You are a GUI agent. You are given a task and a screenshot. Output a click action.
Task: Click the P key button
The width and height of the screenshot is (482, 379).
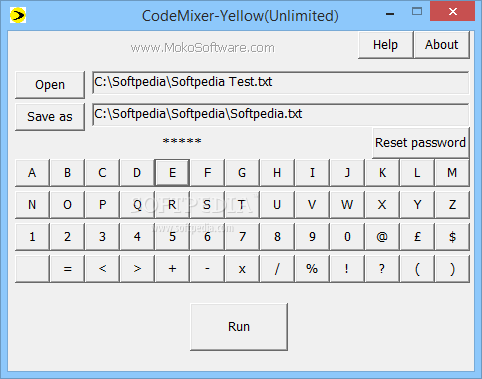tap(102, 205)
